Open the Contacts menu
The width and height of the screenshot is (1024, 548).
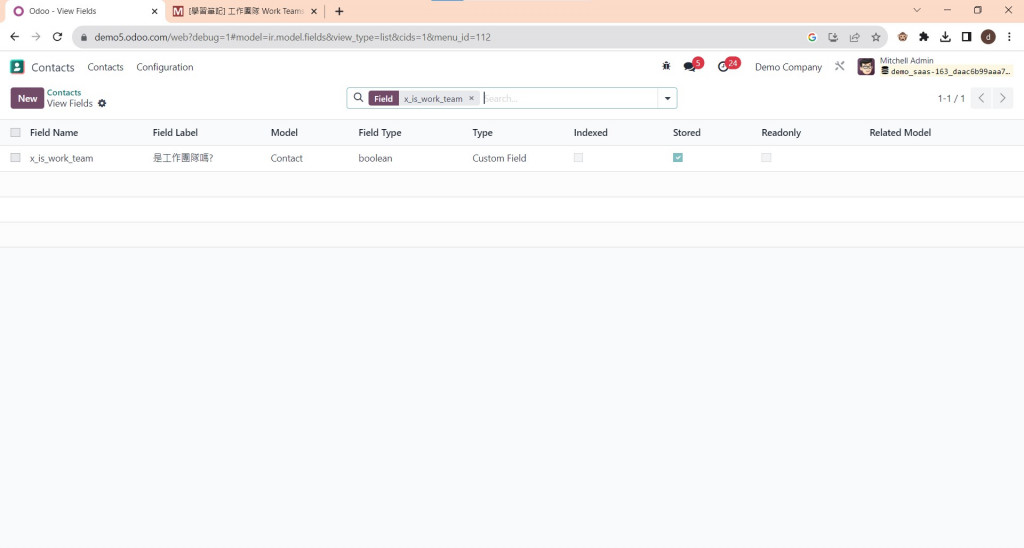(x=105, y=67)
